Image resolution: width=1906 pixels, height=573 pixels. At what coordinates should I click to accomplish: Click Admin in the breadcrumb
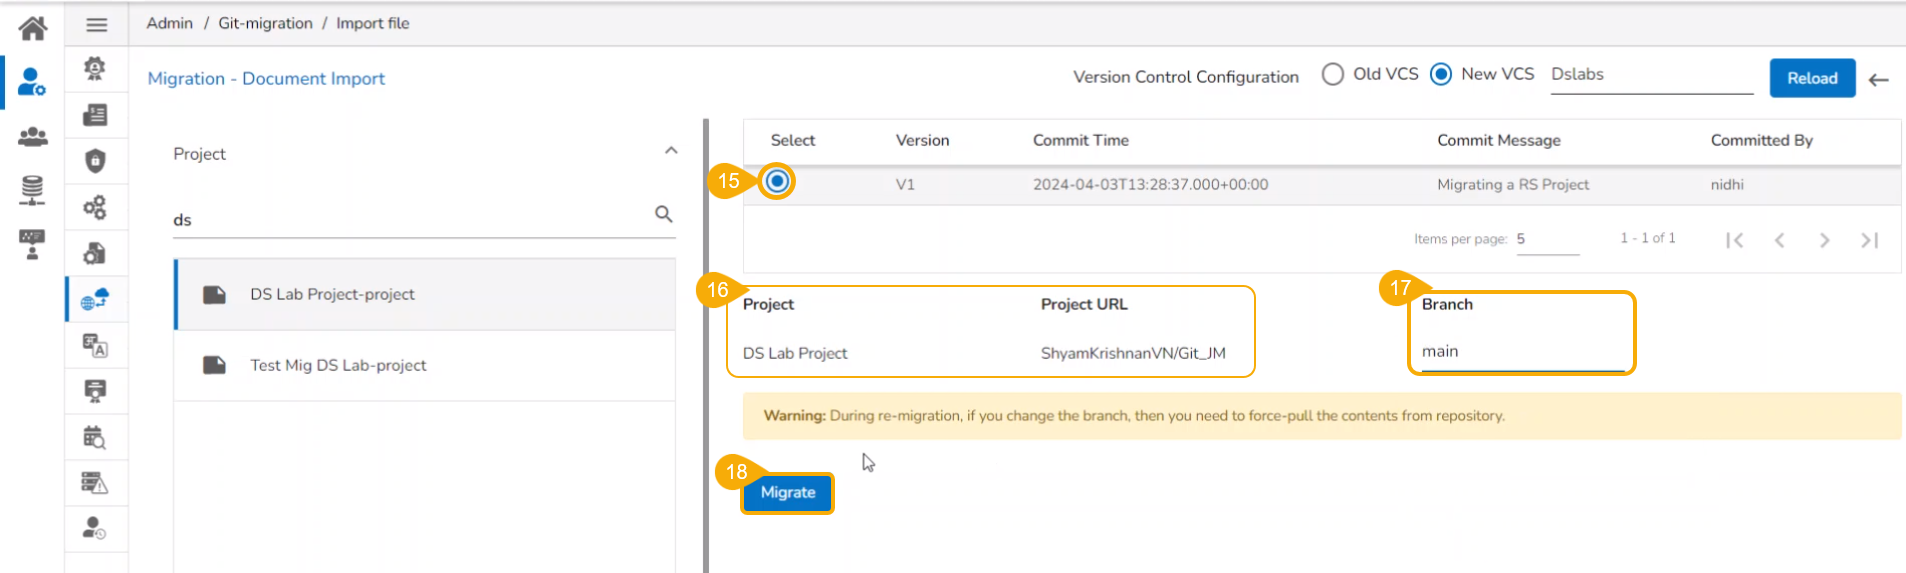[x=169, y=23]
